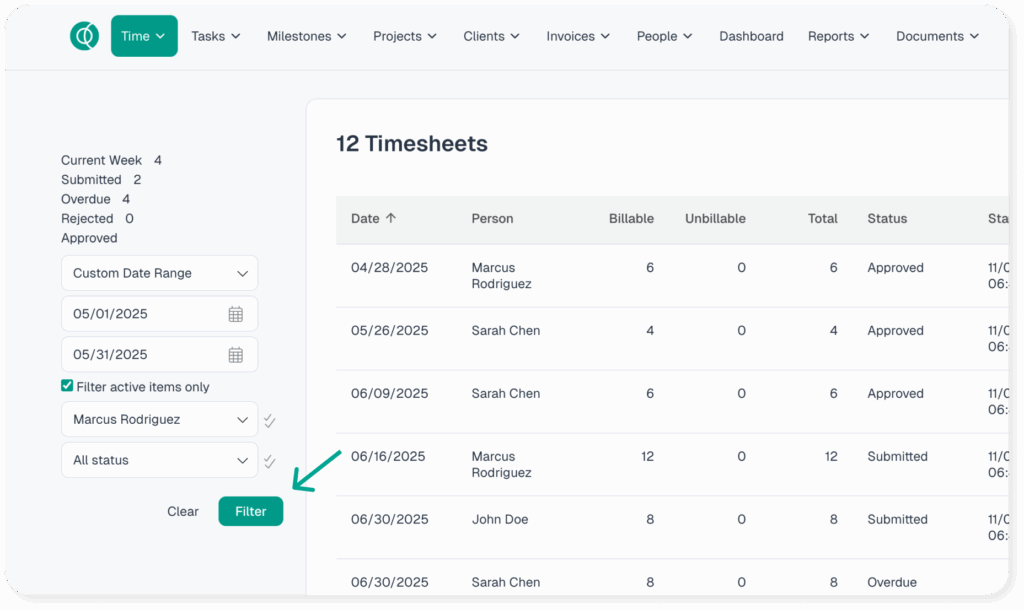Uncheck Filter active items only checkbox

coord(67,386)
